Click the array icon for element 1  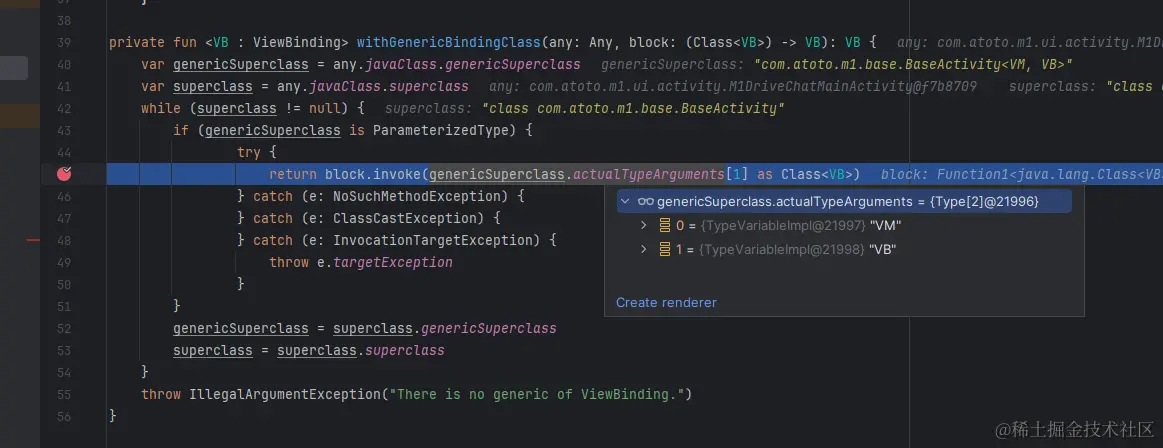(665, 249)
